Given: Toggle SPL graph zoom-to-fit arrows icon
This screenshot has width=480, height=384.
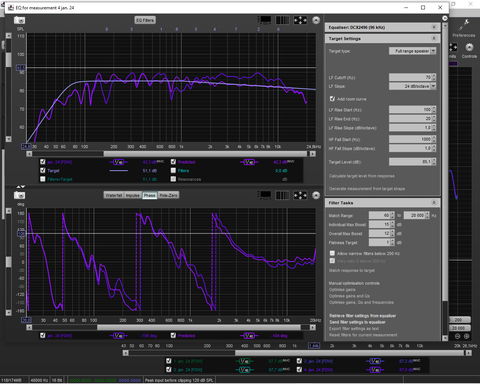Looking at the screenshot, I should pos(300,20).
